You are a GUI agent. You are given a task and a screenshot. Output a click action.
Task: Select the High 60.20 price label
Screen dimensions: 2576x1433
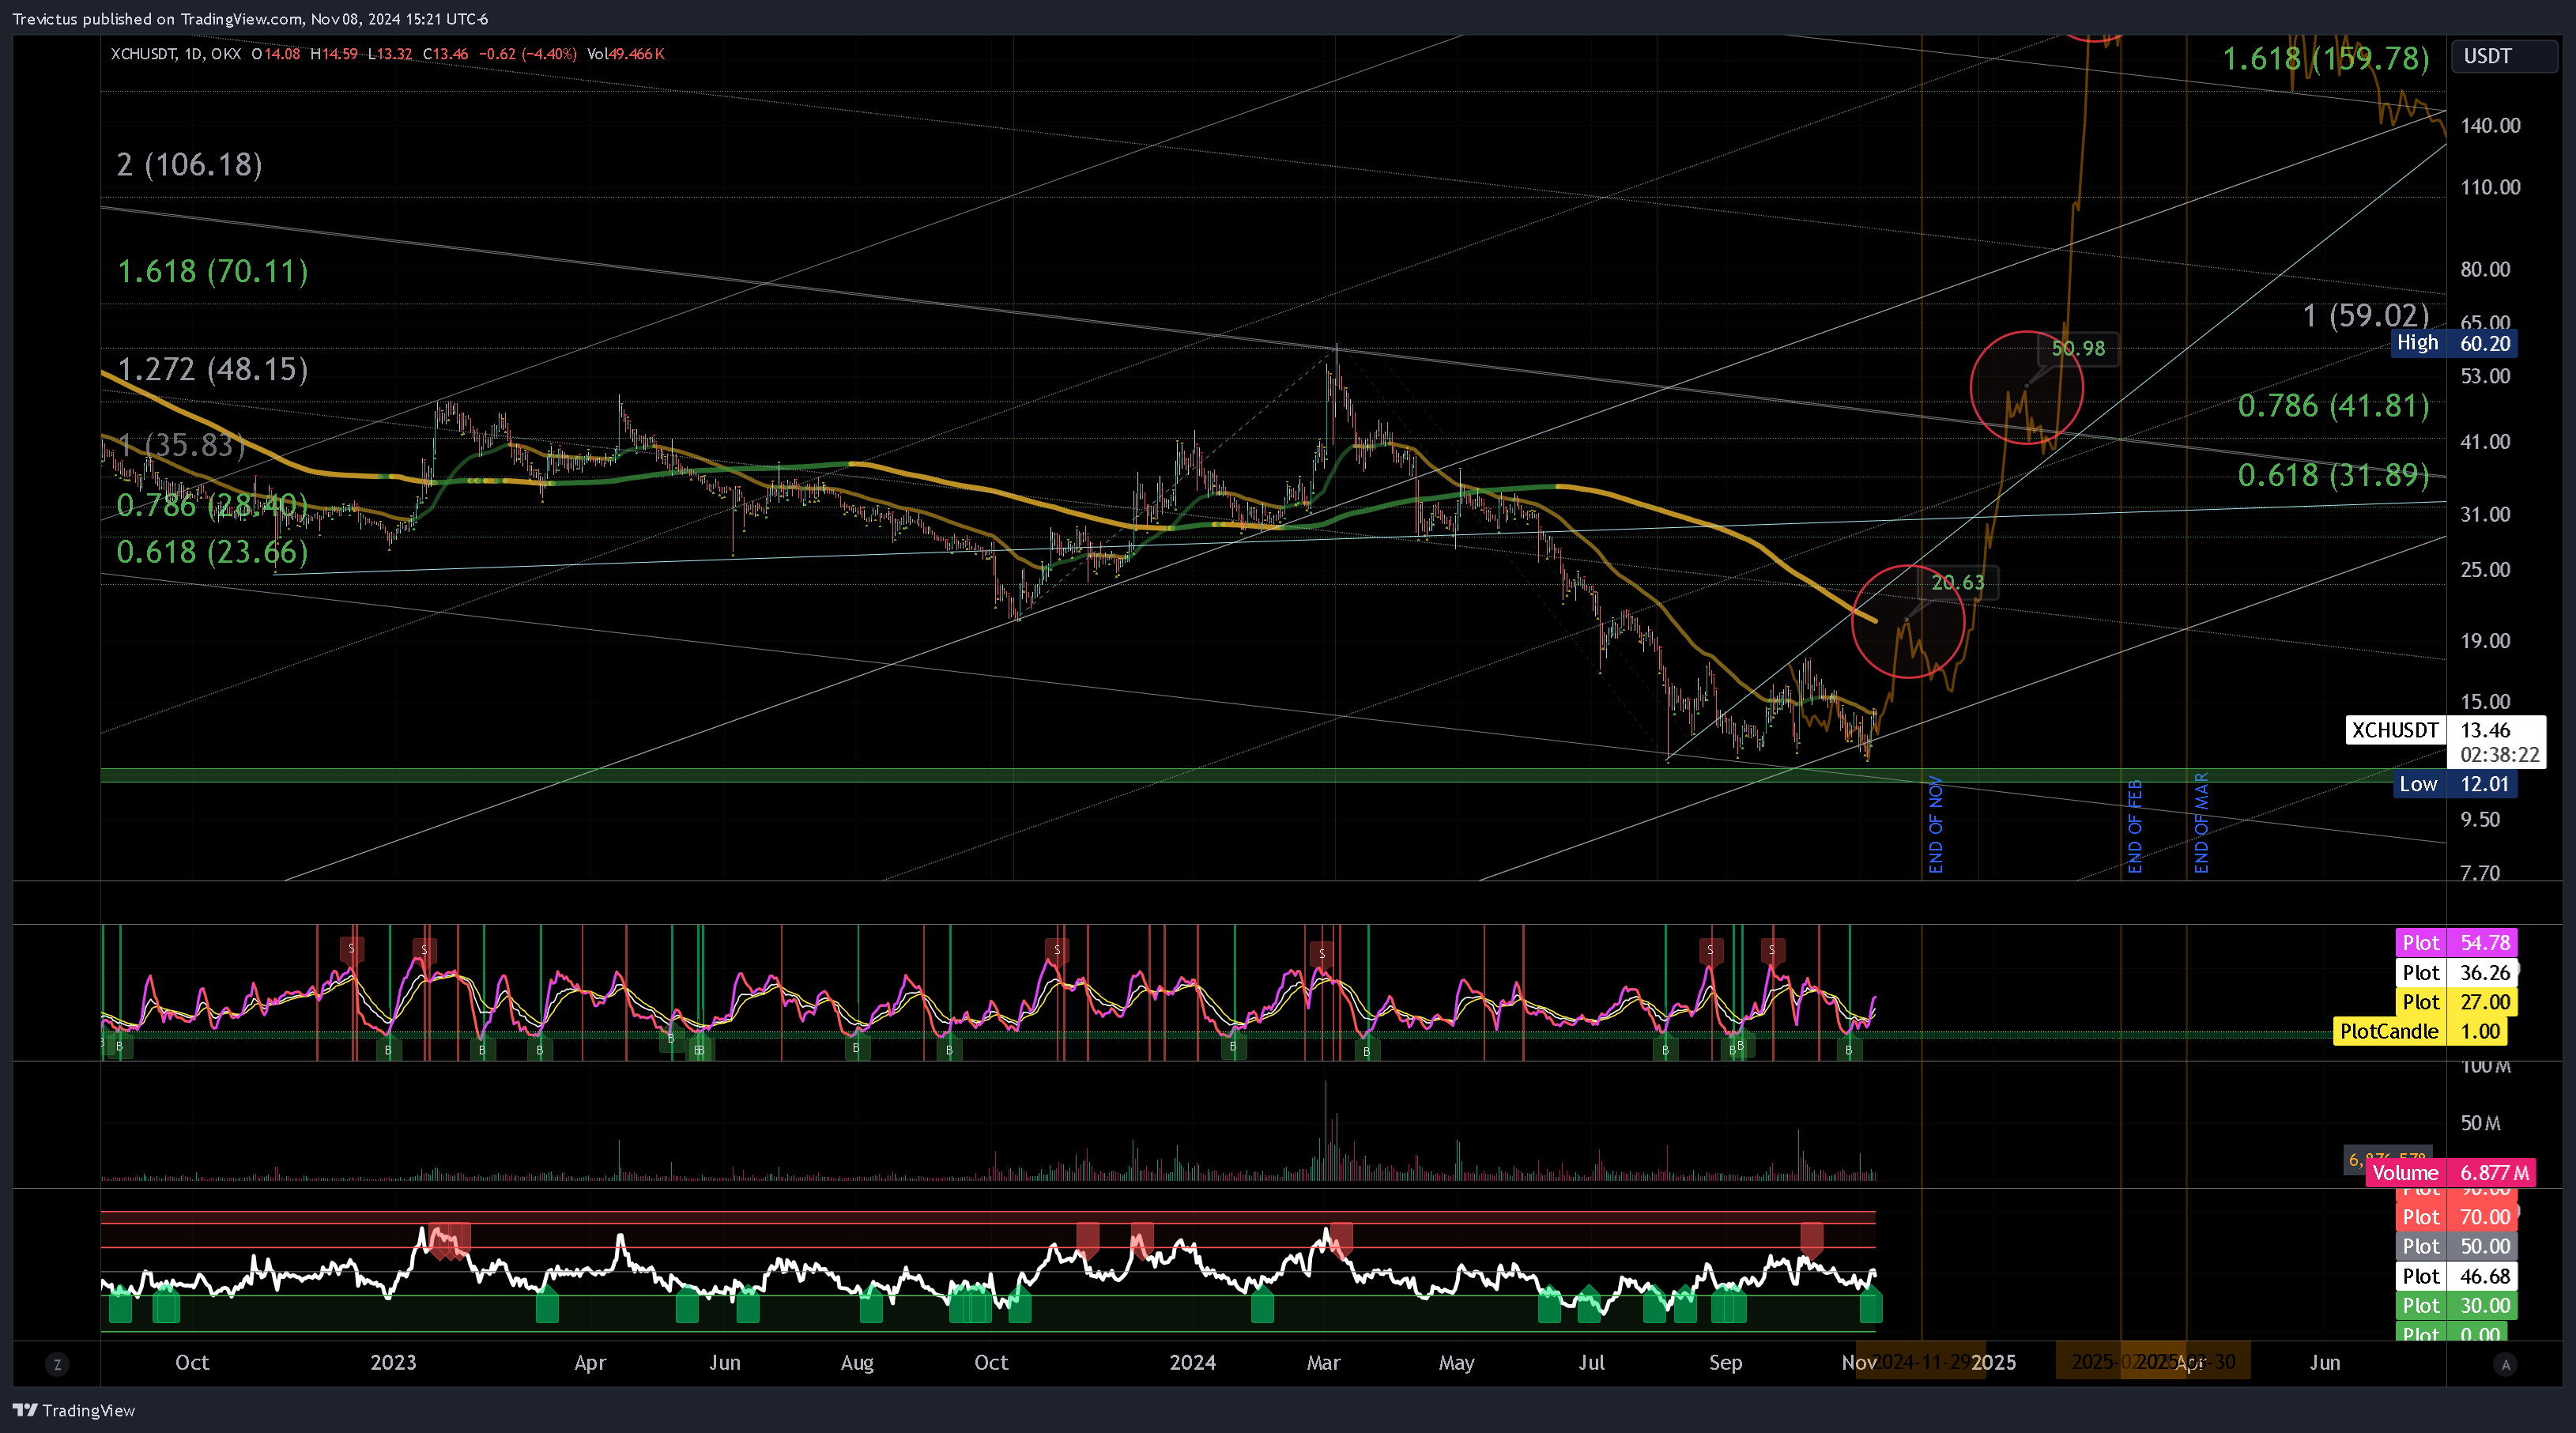2453,343
